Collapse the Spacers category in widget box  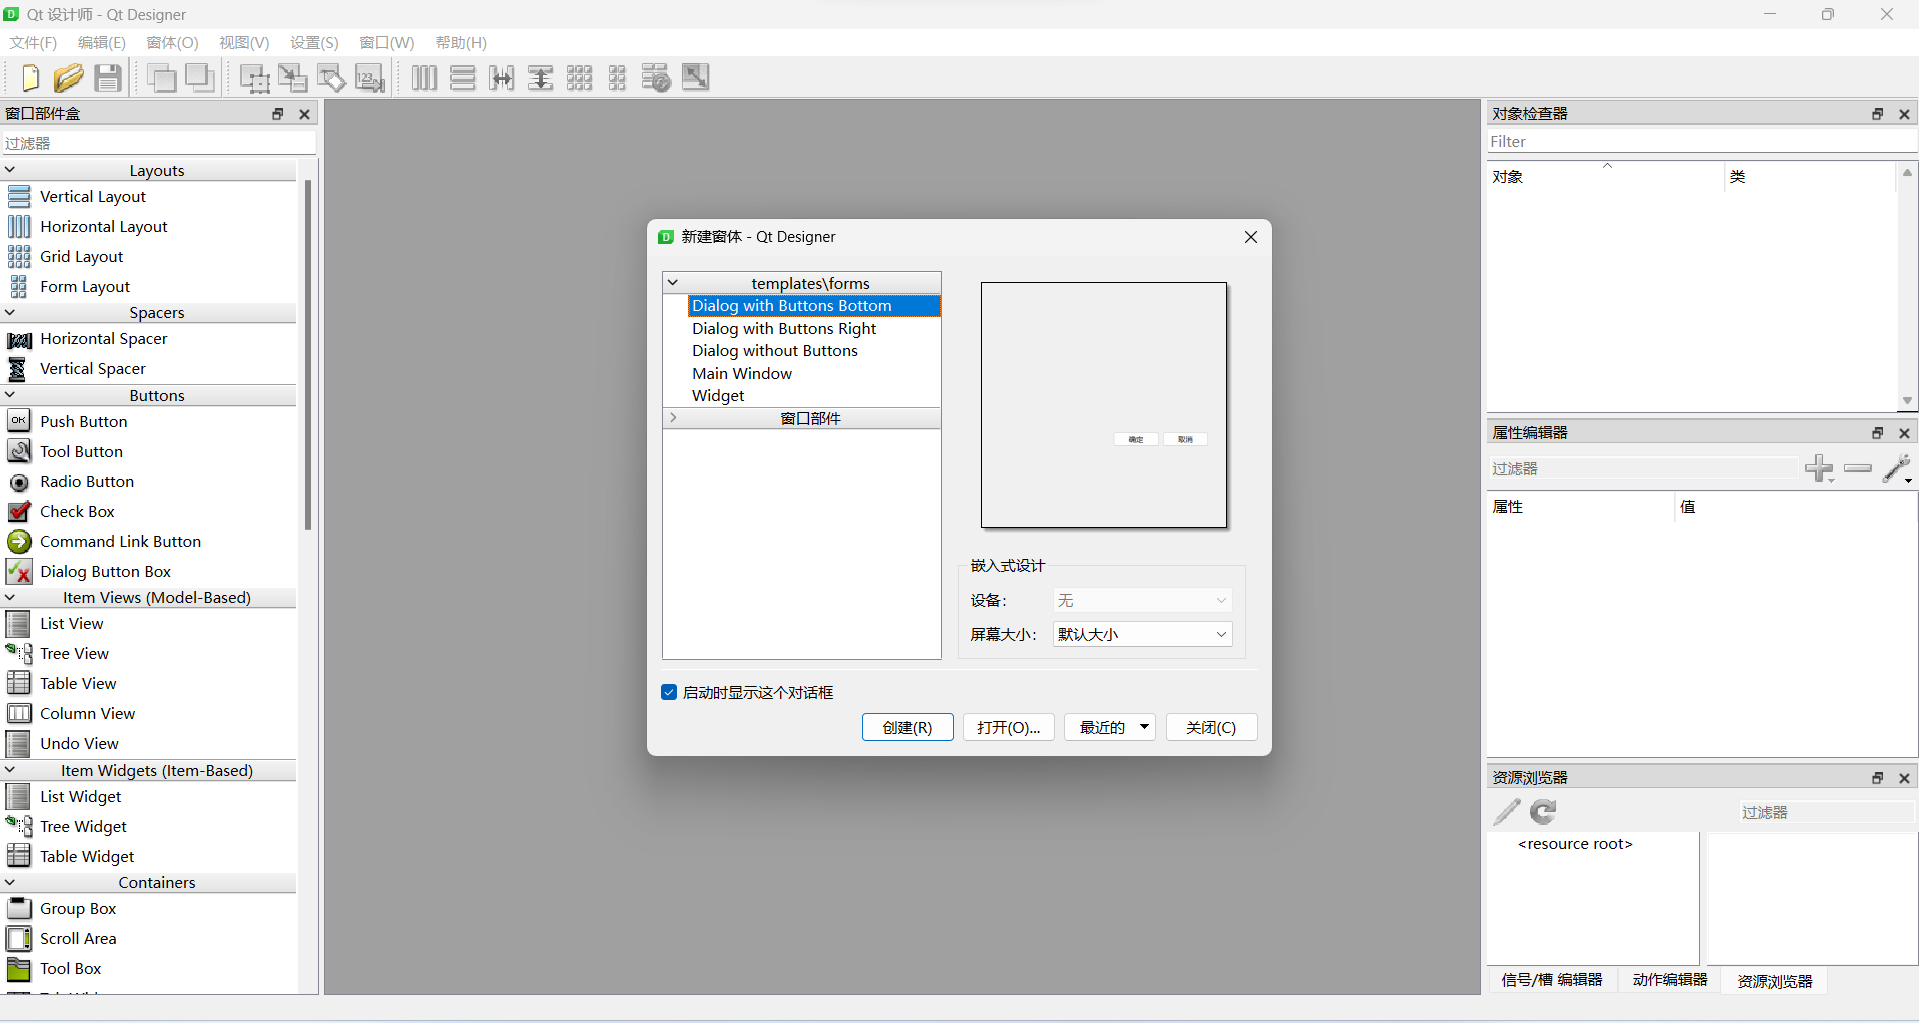click(x=10, y=312)
